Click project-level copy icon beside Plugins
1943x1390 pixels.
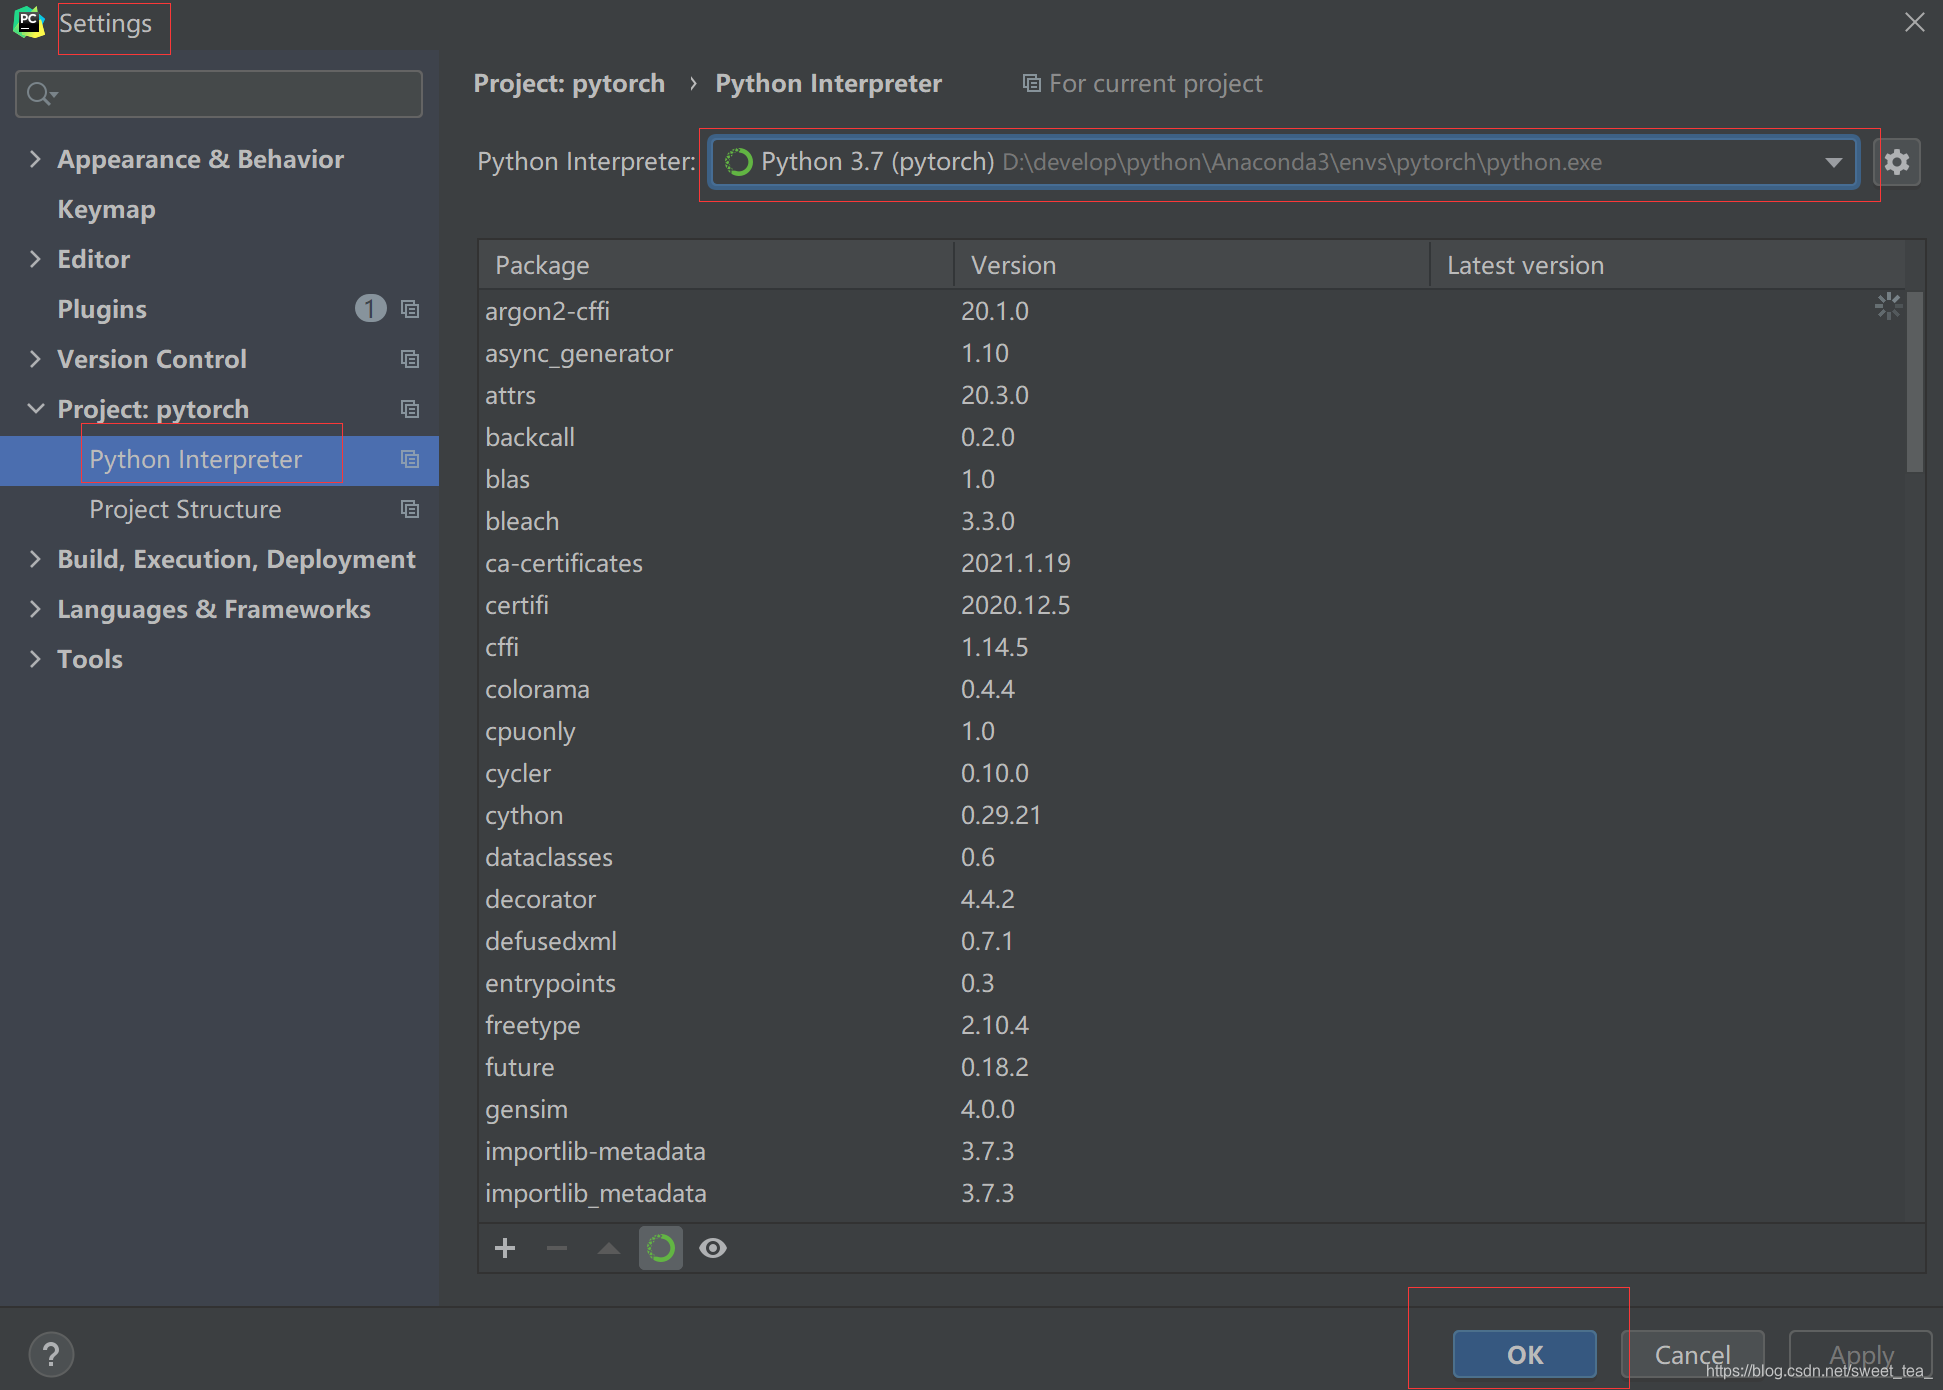click(x=410, y=309)
